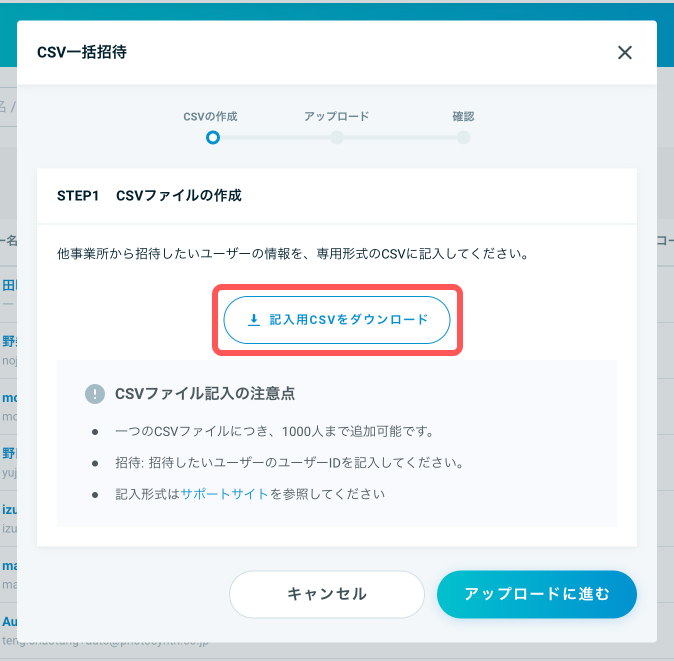The image size is (674, 661).
Task: Click the キャンセル button
Action: click(x=327, y=594)
